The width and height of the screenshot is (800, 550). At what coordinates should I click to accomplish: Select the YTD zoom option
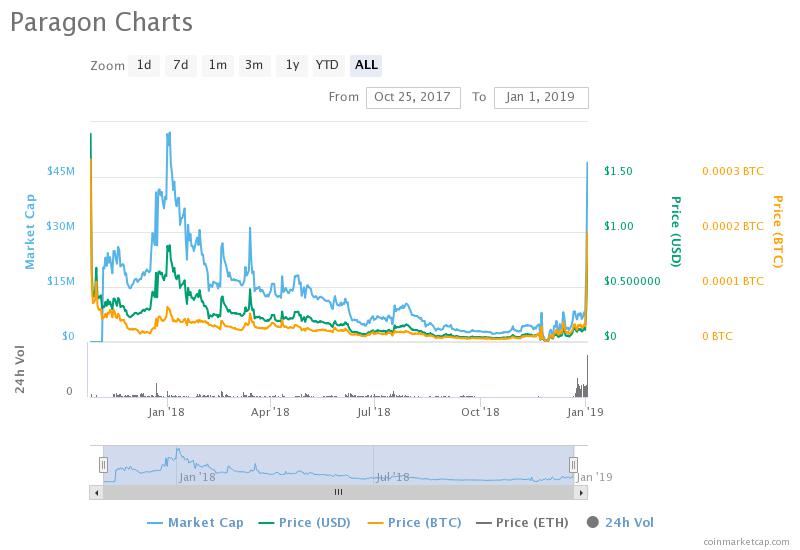pos(327,65)
